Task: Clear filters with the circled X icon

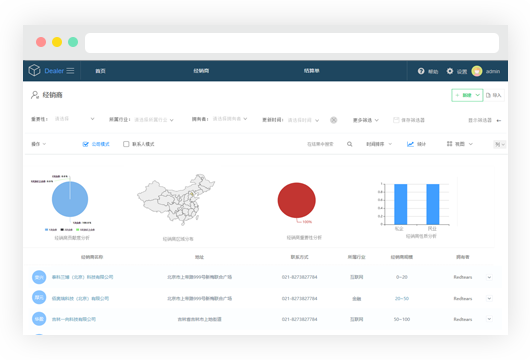Action: point(334,120)
